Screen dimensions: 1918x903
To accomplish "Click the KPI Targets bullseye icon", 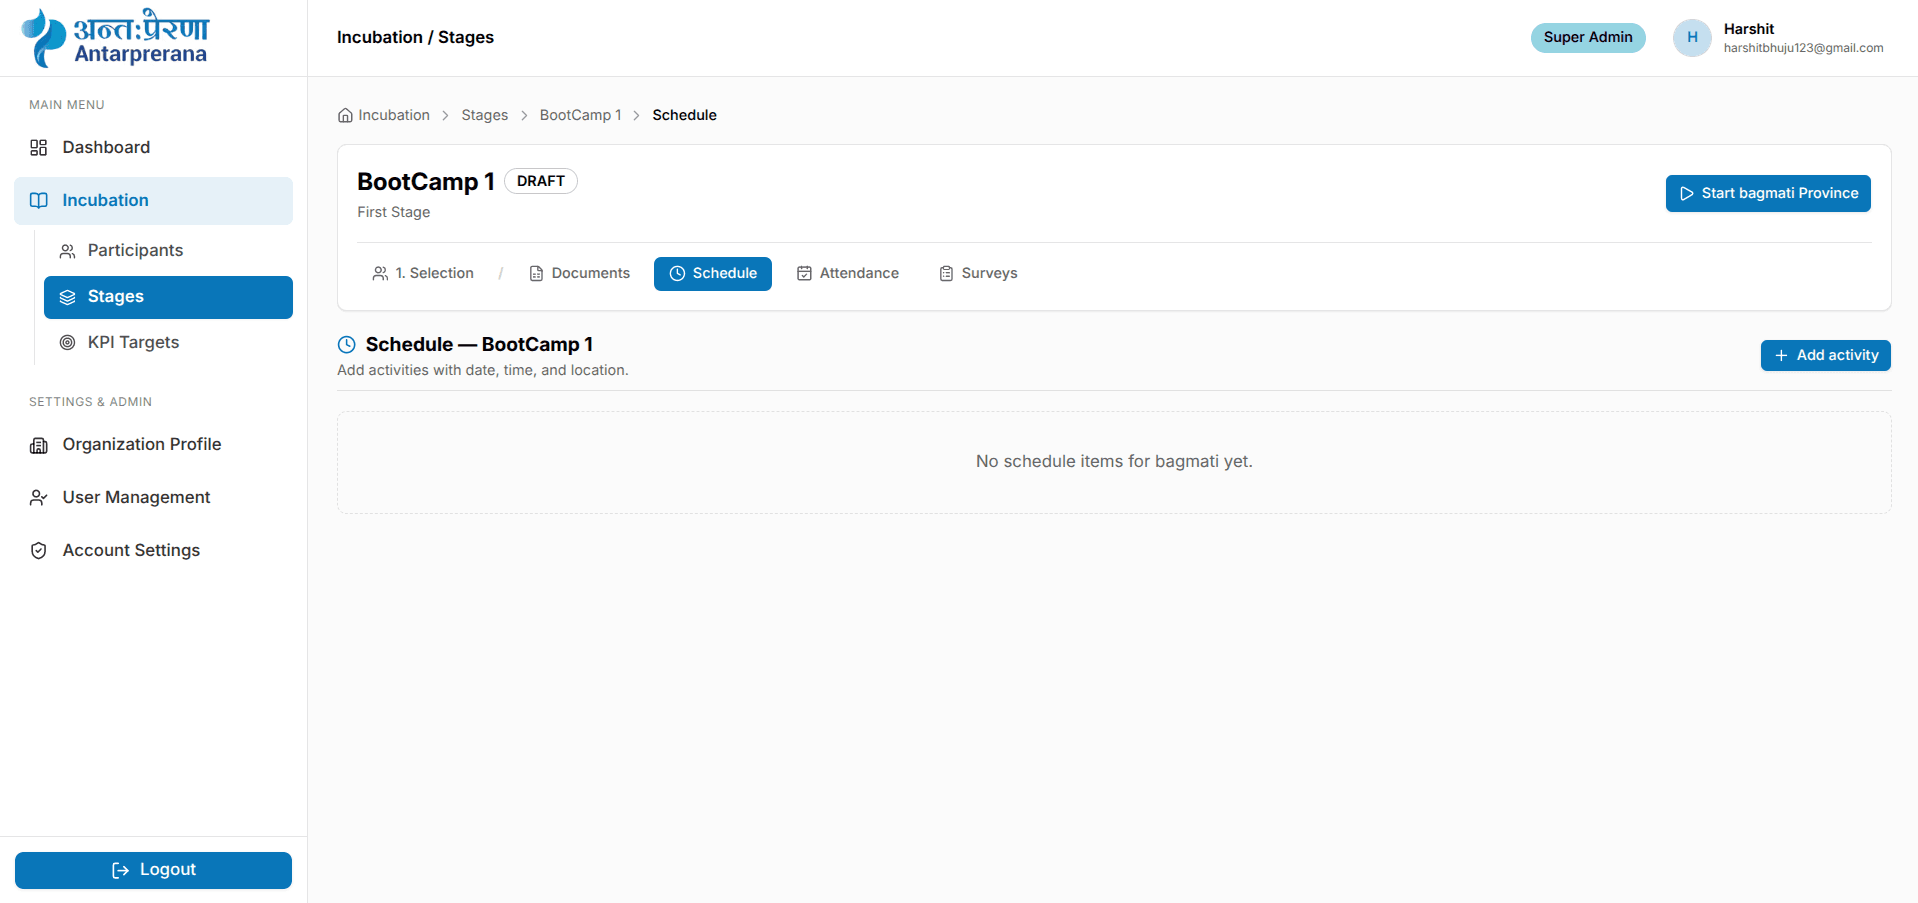I will 67,343.
